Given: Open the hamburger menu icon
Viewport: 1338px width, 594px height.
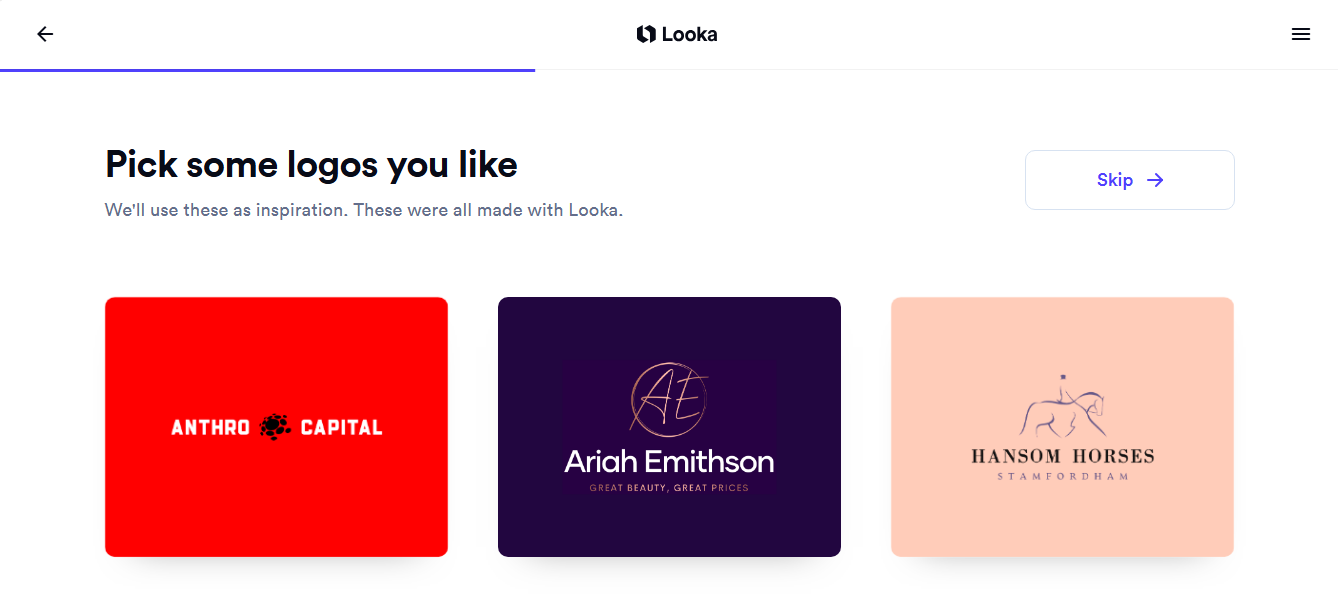Looking at the screenshot, I should click(x=1300, y=34).
